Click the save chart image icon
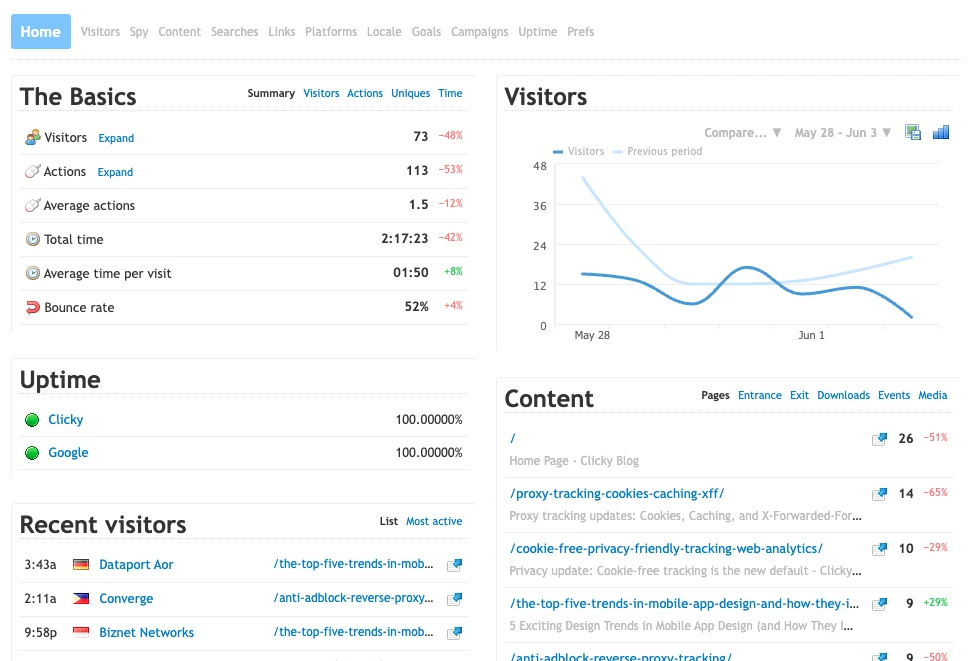973x661 pixels. click(912, 132)
